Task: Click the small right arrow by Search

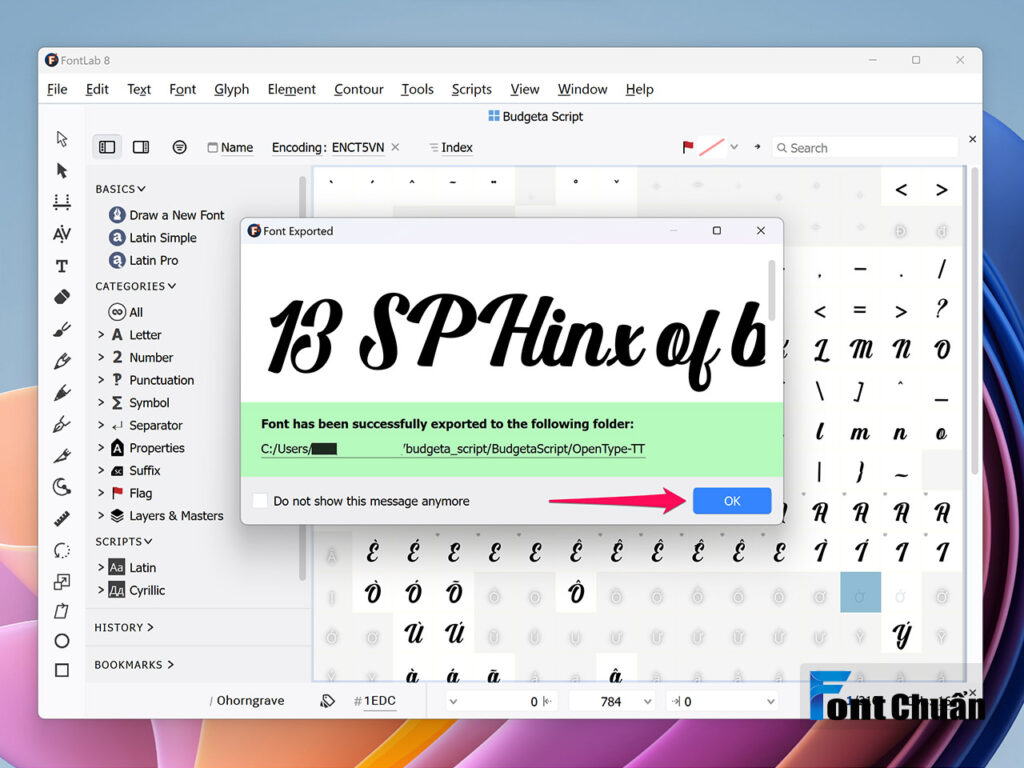Action: click(758, 148)
